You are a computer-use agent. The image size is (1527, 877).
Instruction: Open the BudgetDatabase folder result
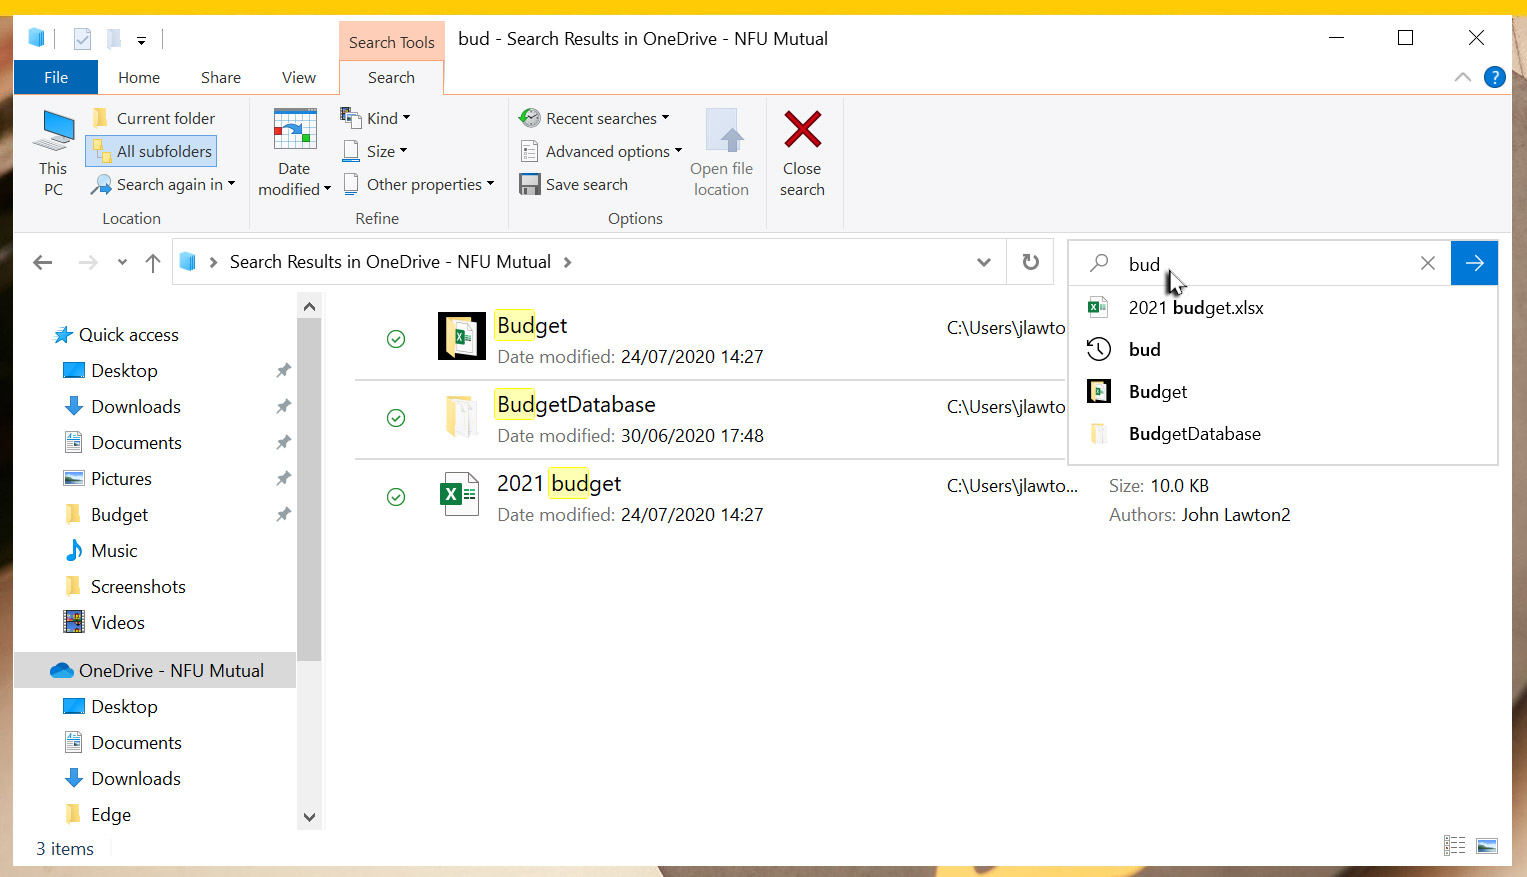pos(576,405)
